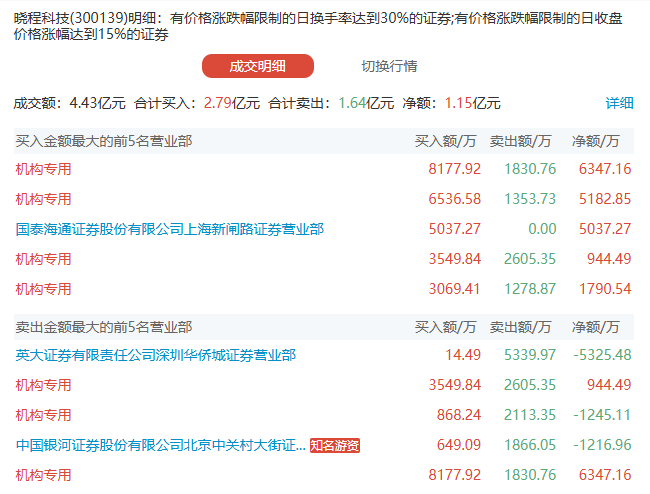Click the buy amount 14.49

[x=463, y=355]
